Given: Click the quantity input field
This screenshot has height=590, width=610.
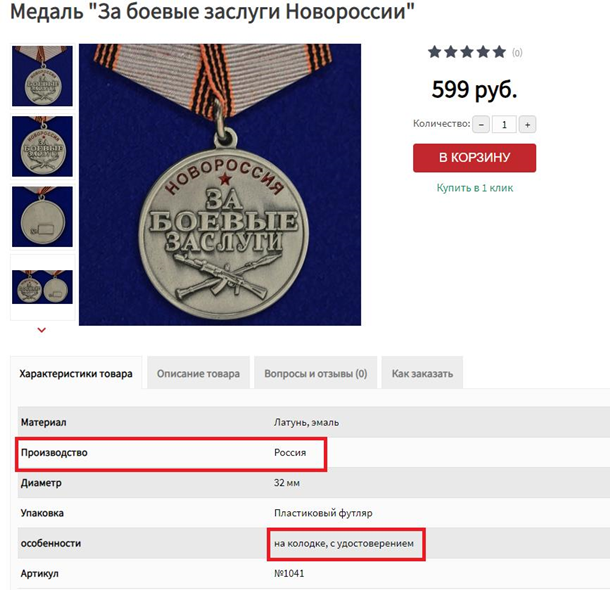Looking at the screenshot, I should point(504,124).
